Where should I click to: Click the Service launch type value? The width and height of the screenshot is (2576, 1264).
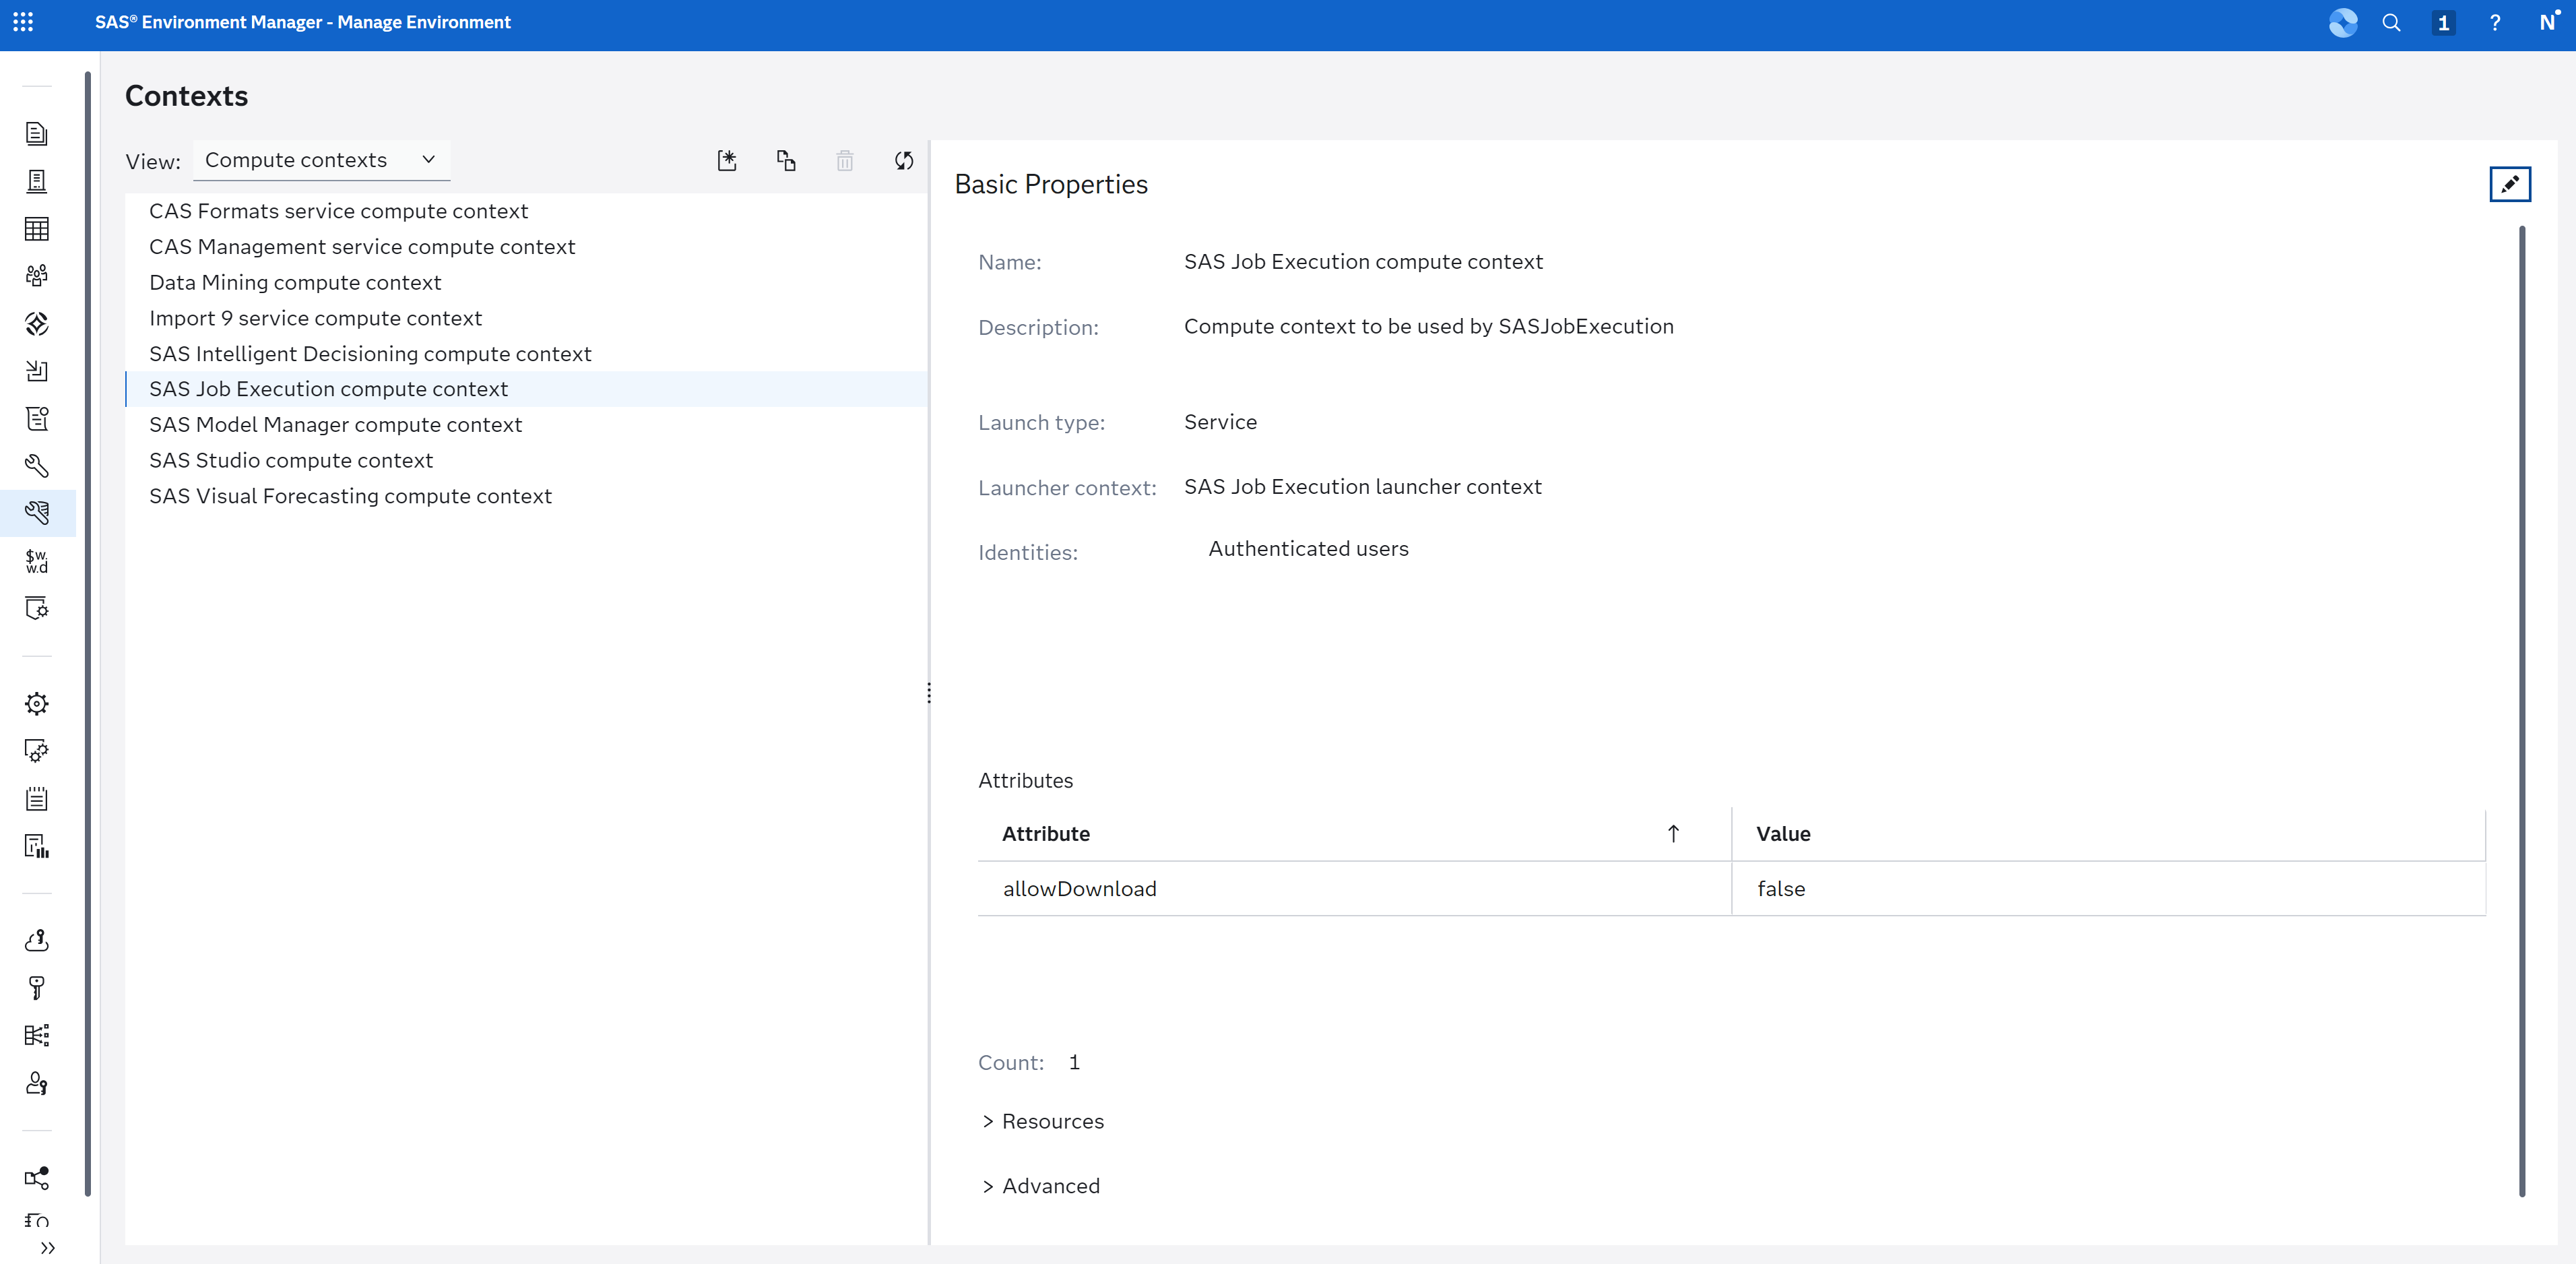1220,422
